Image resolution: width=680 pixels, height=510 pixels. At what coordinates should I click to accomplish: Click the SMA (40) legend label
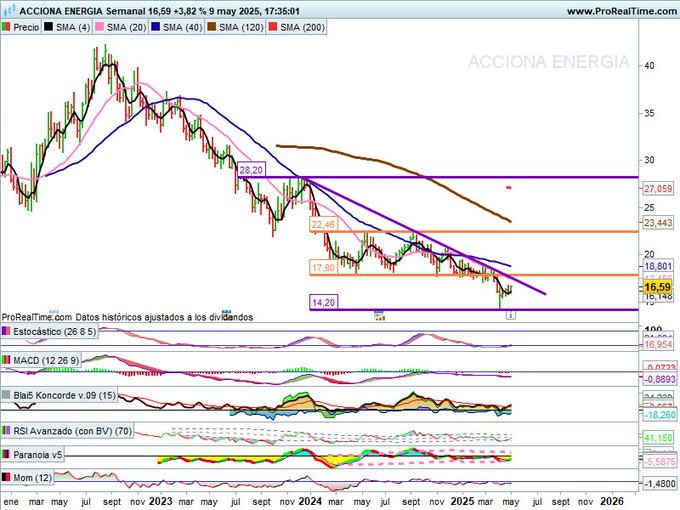pos(183,27)
